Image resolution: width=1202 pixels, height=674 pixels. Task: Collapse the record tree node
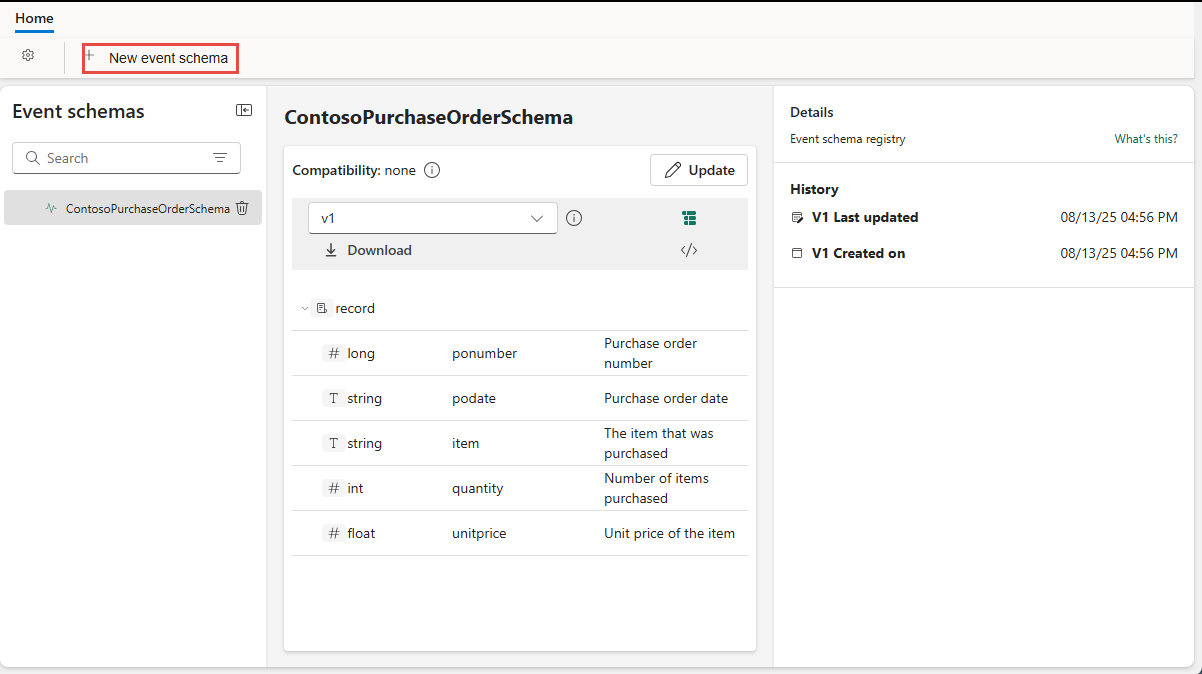305,309
